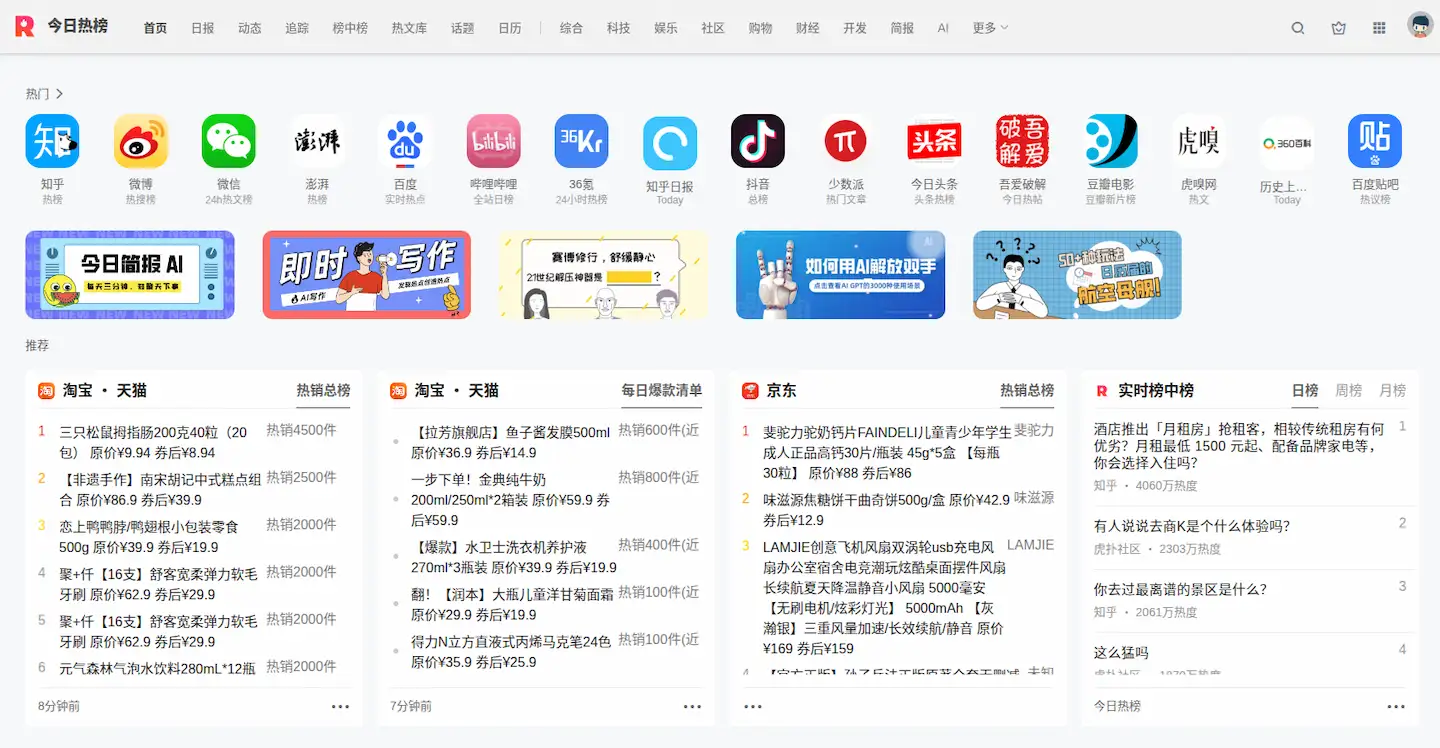Open 有人说说去商K question link
The width and height of the screenshot is (1440, 748).
(x=1192, y=526)
